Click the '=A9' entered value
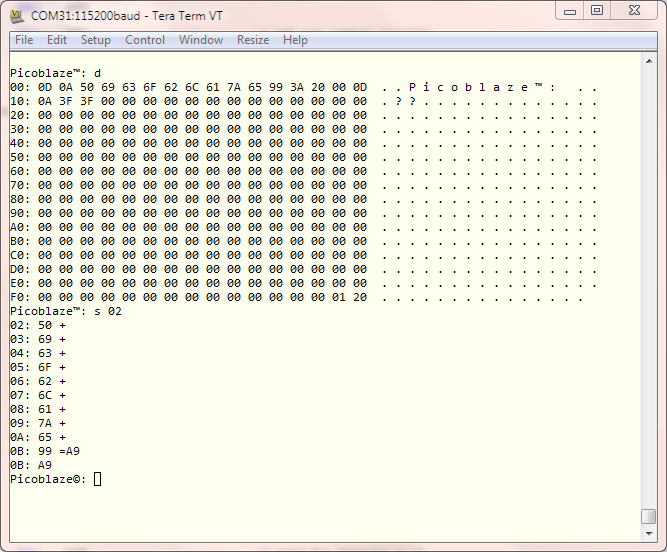Viewport: 667px width, 552px height. 69,451
